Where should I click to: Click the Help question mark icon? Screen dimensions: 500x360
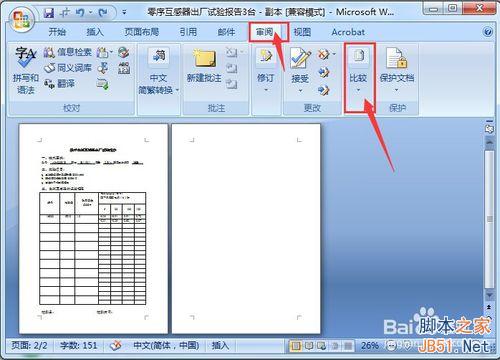tap(487, 32)
